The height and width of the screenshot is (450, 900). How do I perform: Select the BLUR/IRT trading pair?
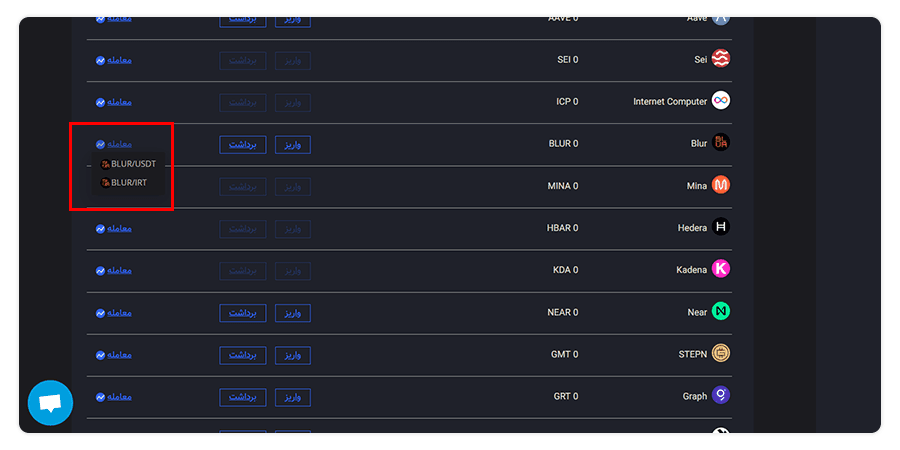pos(124,183)
